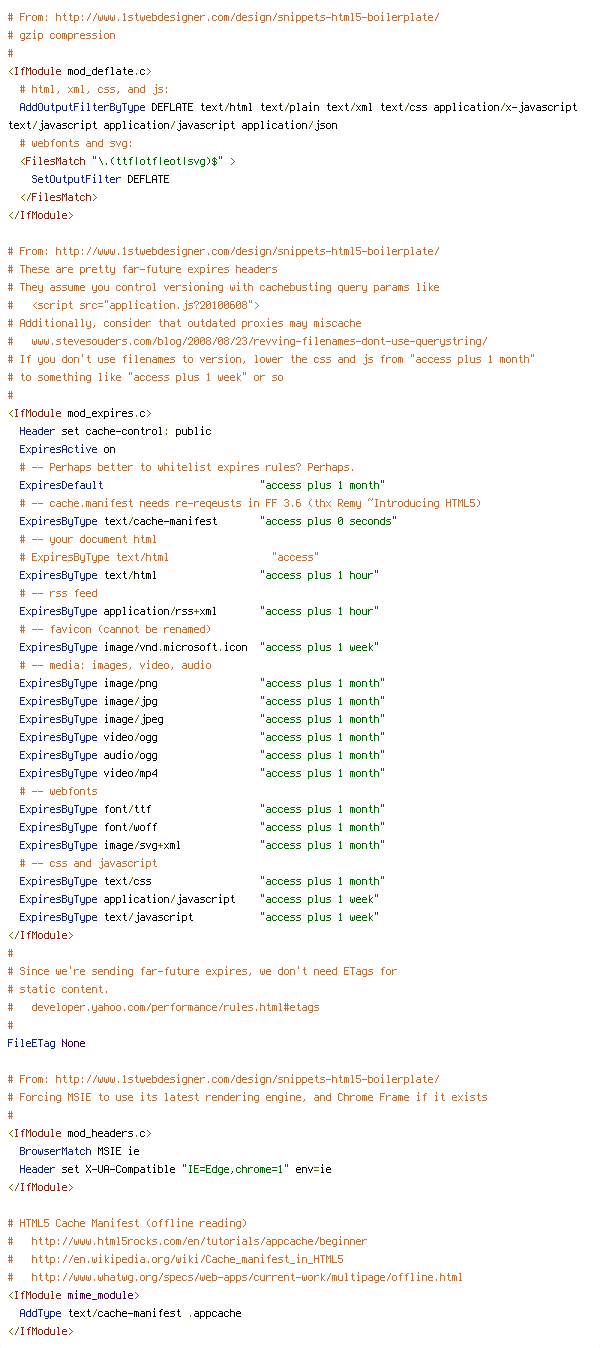Viewport: 600px width, 1348px height.
Task: Click the ExpiresByType font/woff line
Action: pos(202,827)
